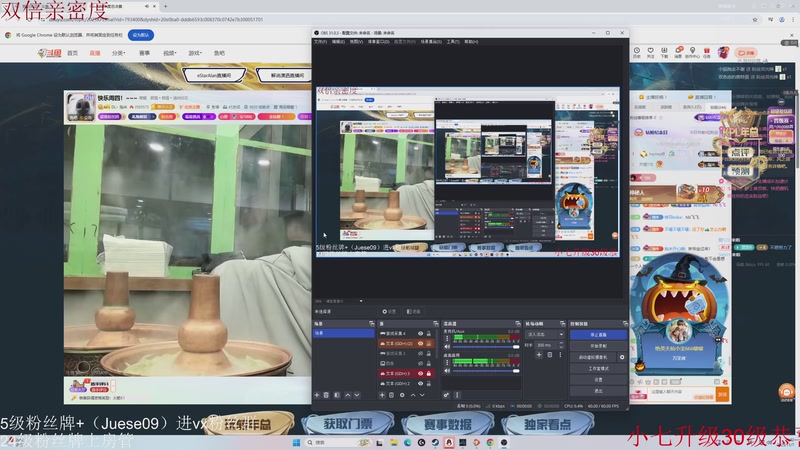Go to 赛事 tab on the website

144,53
